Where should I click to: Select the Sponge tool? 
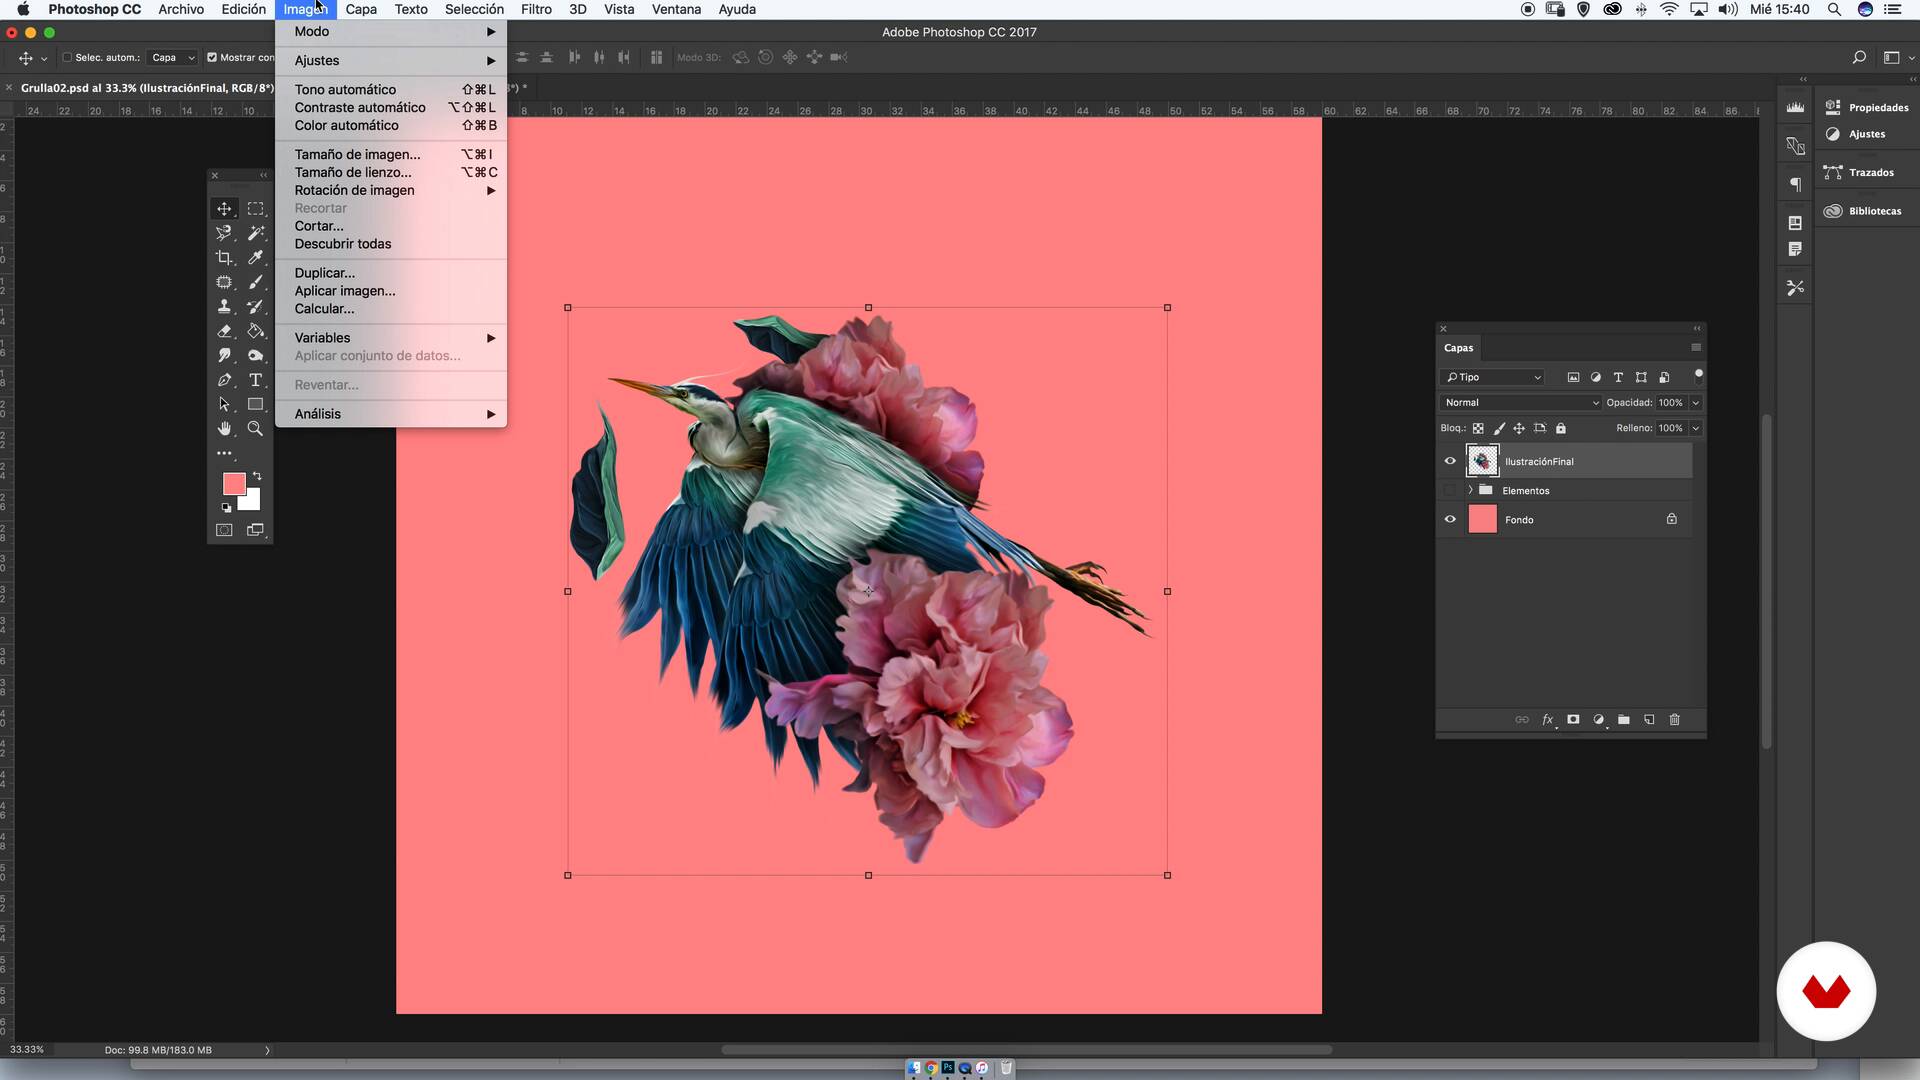point(256,355)
